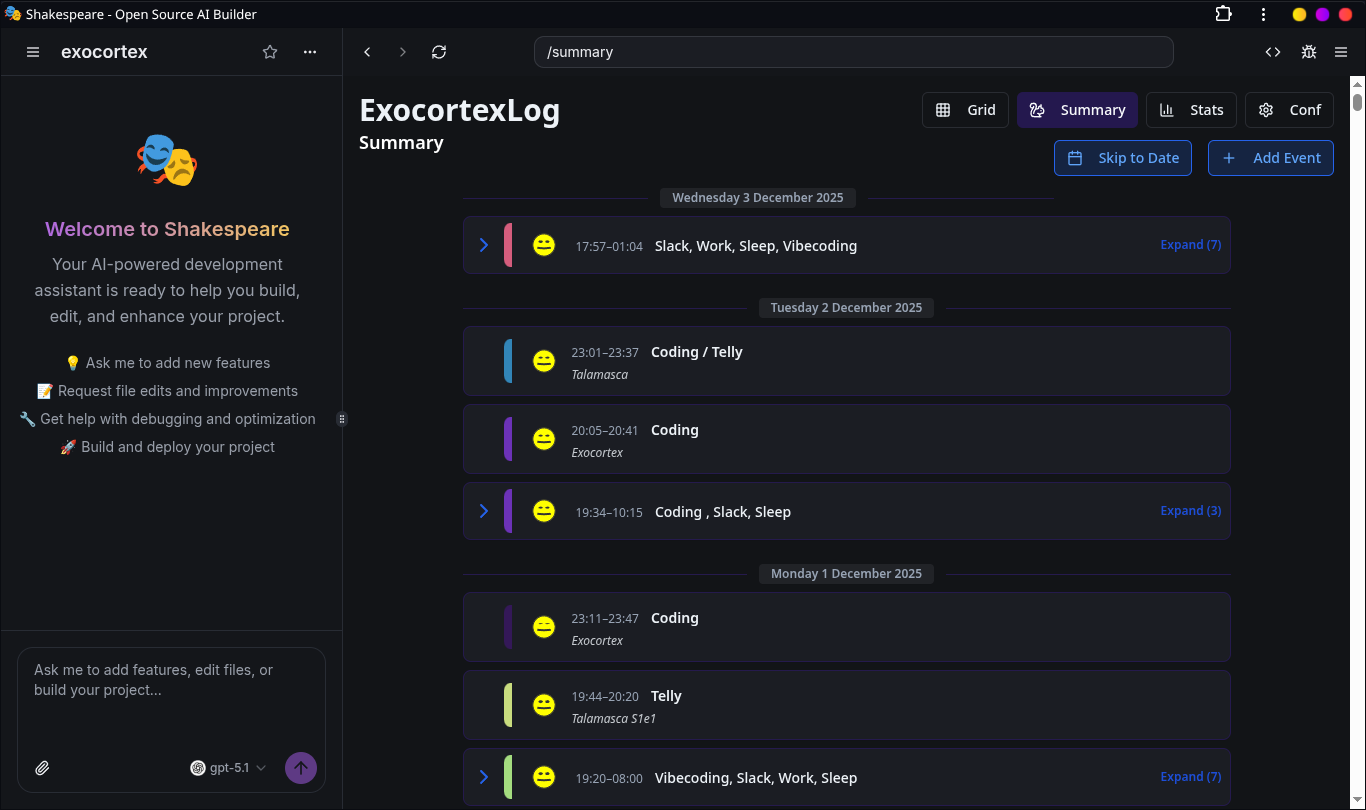
Task: Open the code view icon
Action: coord(1273,52)
